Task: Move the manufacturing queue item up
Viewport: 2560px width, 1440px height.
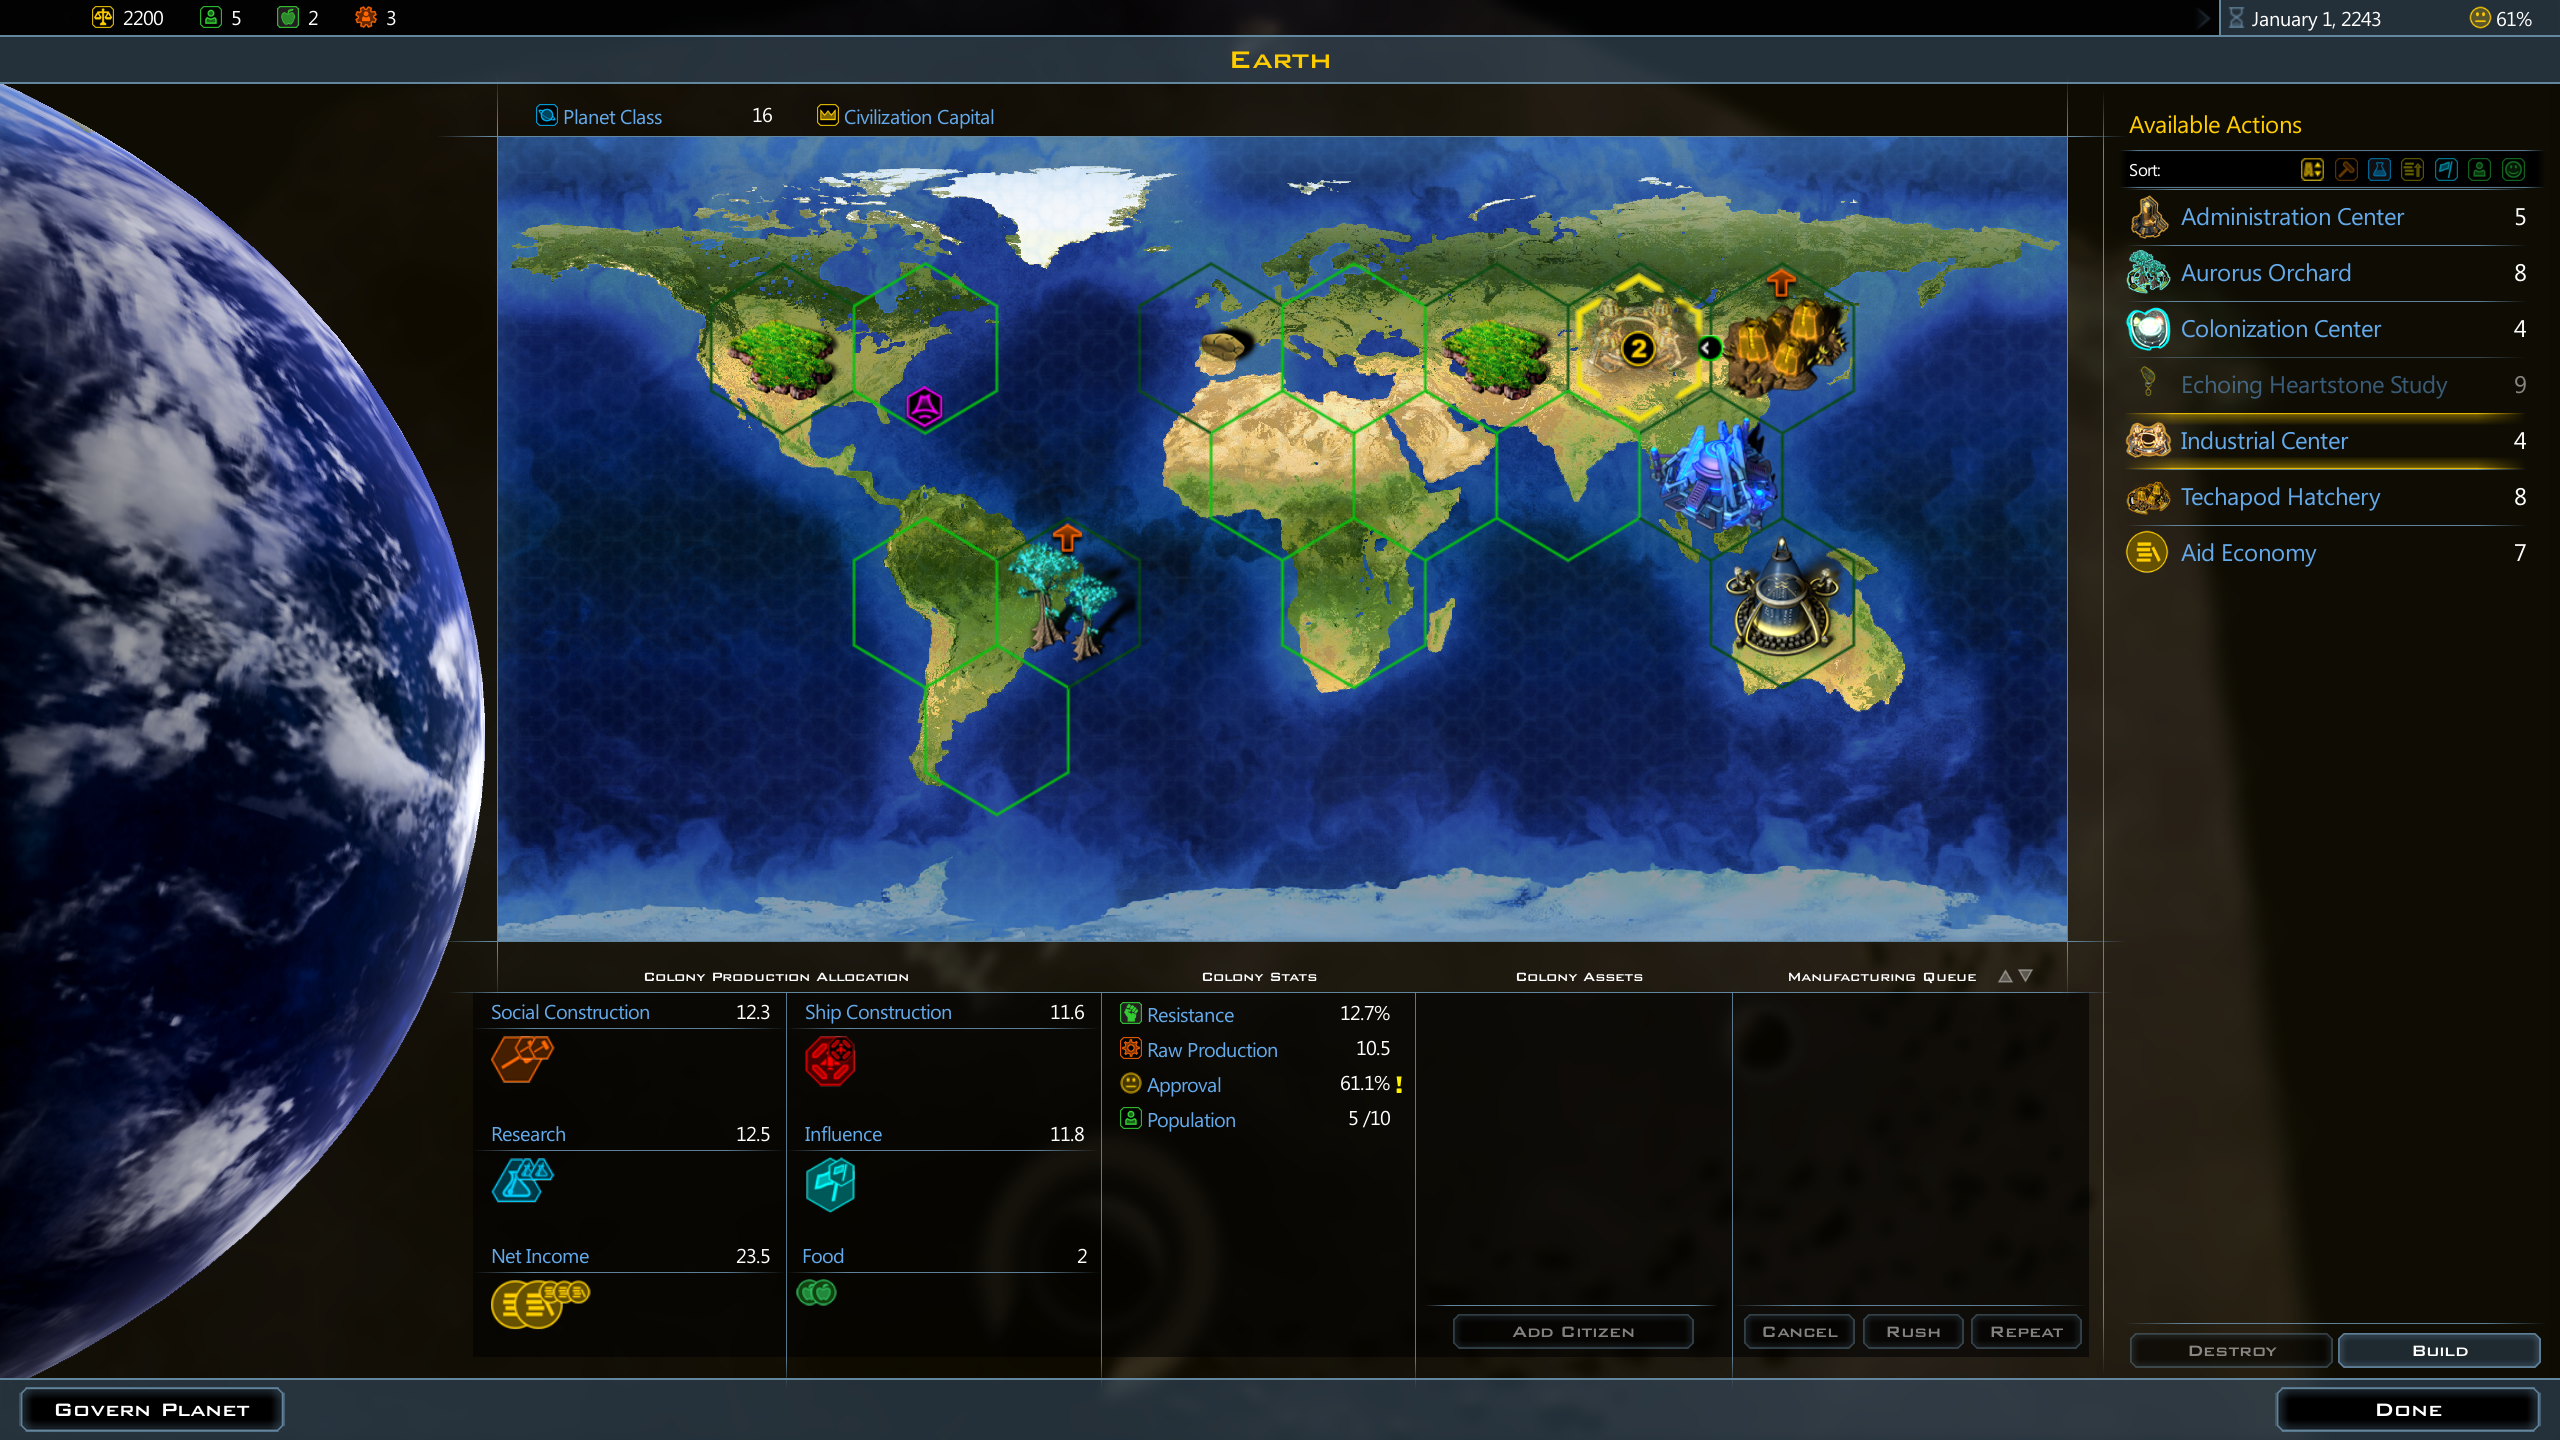Action: click(2005, 976)
